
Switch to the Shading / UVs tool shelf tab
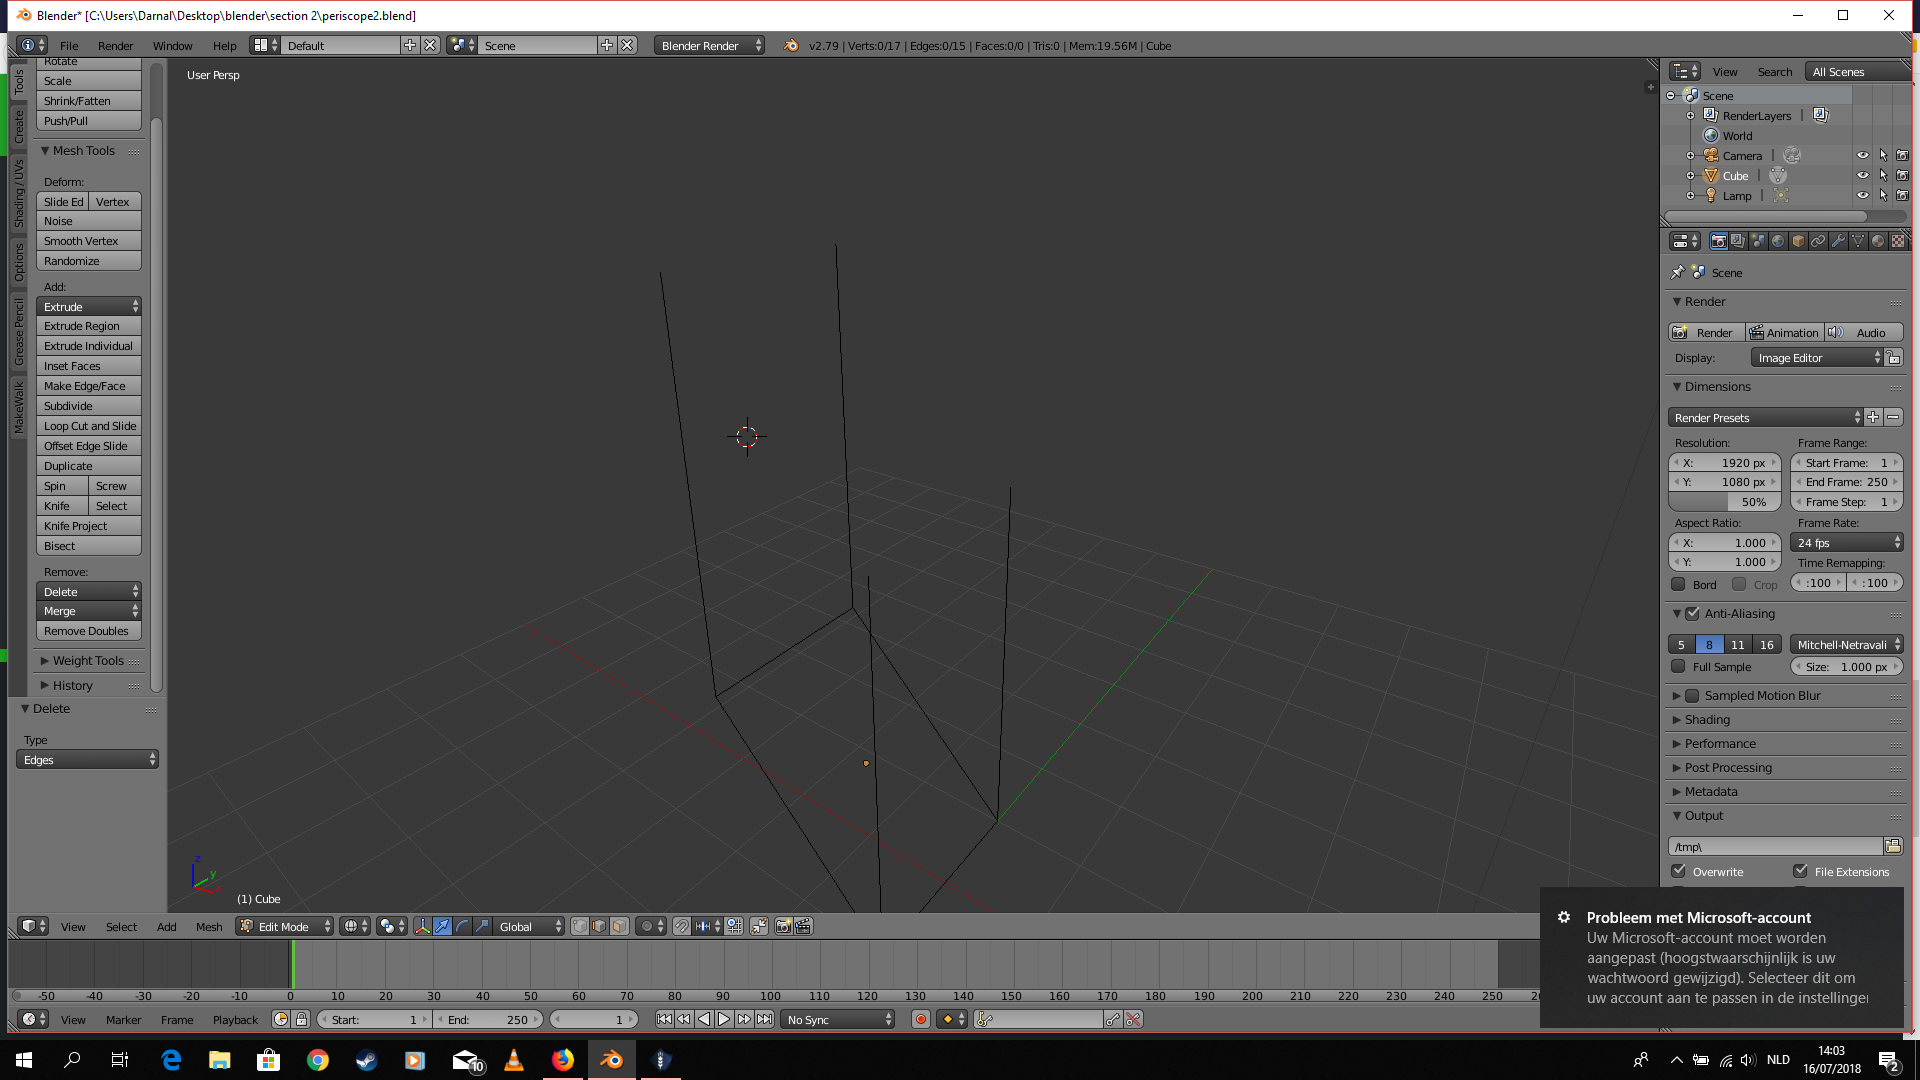(18, 194)
